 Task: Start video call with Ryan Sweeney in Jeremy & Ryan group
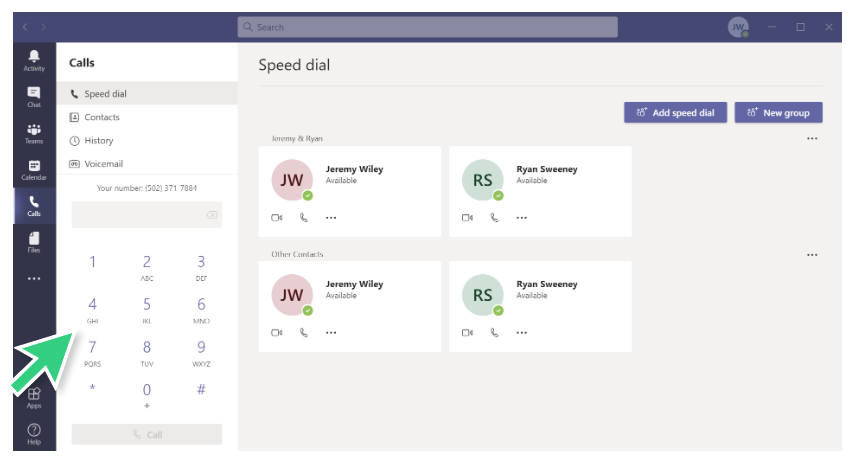tap(467, 217)
